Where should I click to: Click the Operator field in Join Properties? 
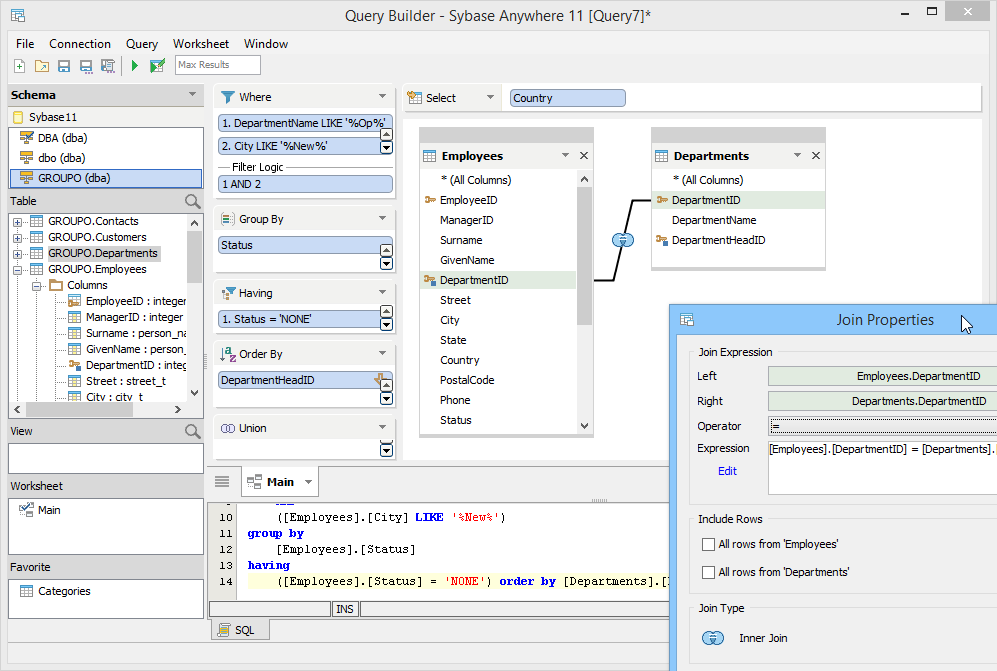coord(883,425)
